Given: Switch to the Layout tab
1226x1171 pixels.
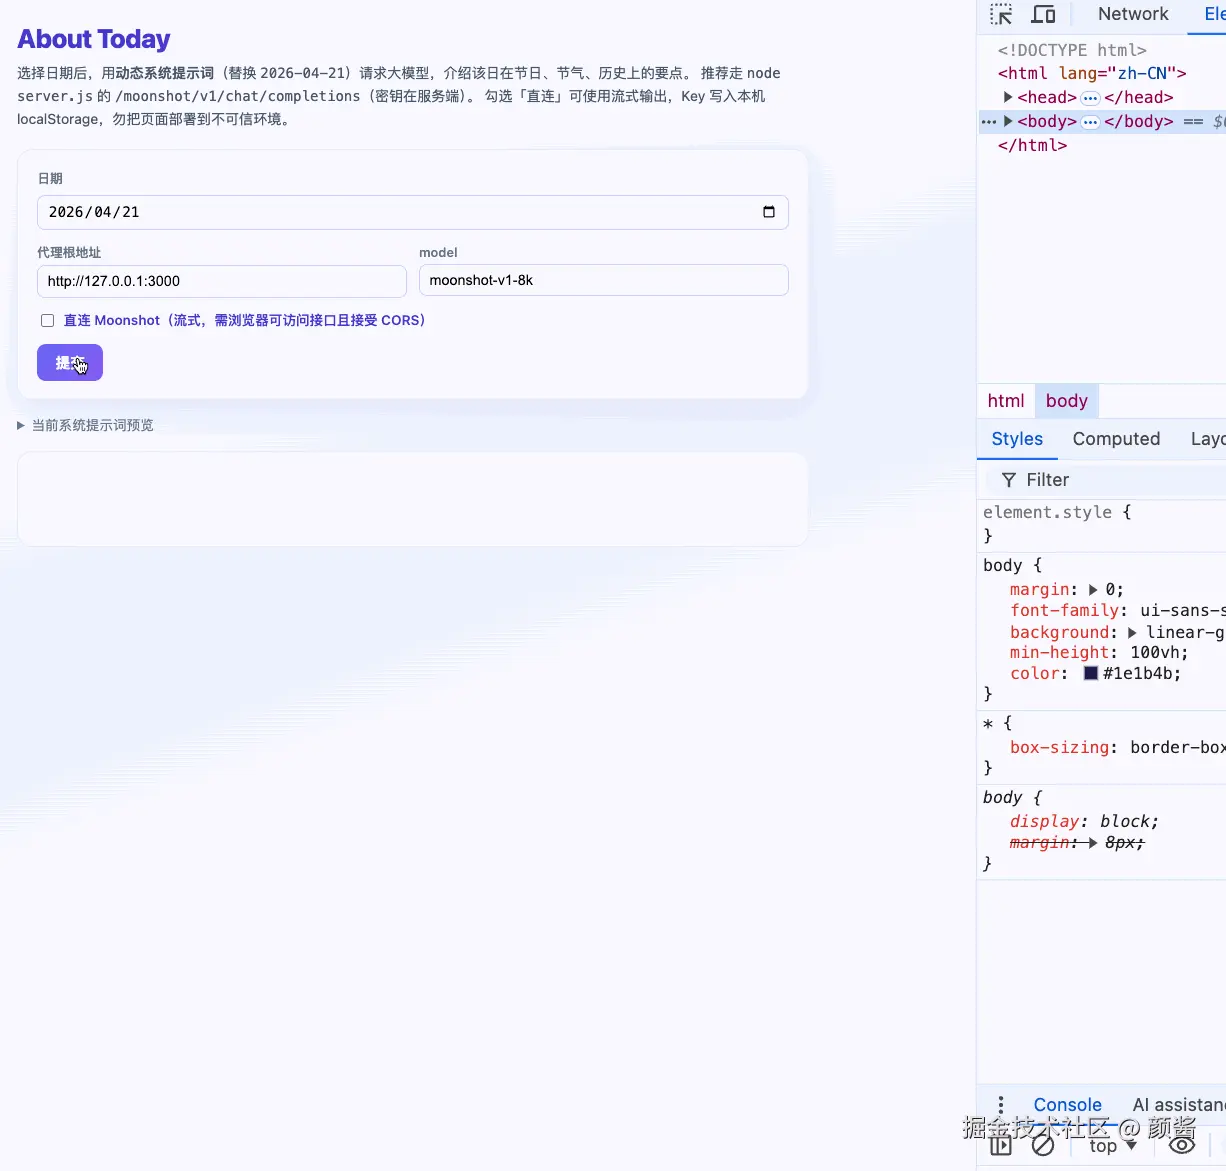Looking at the screenshot, I should [x=1208, y=439].
